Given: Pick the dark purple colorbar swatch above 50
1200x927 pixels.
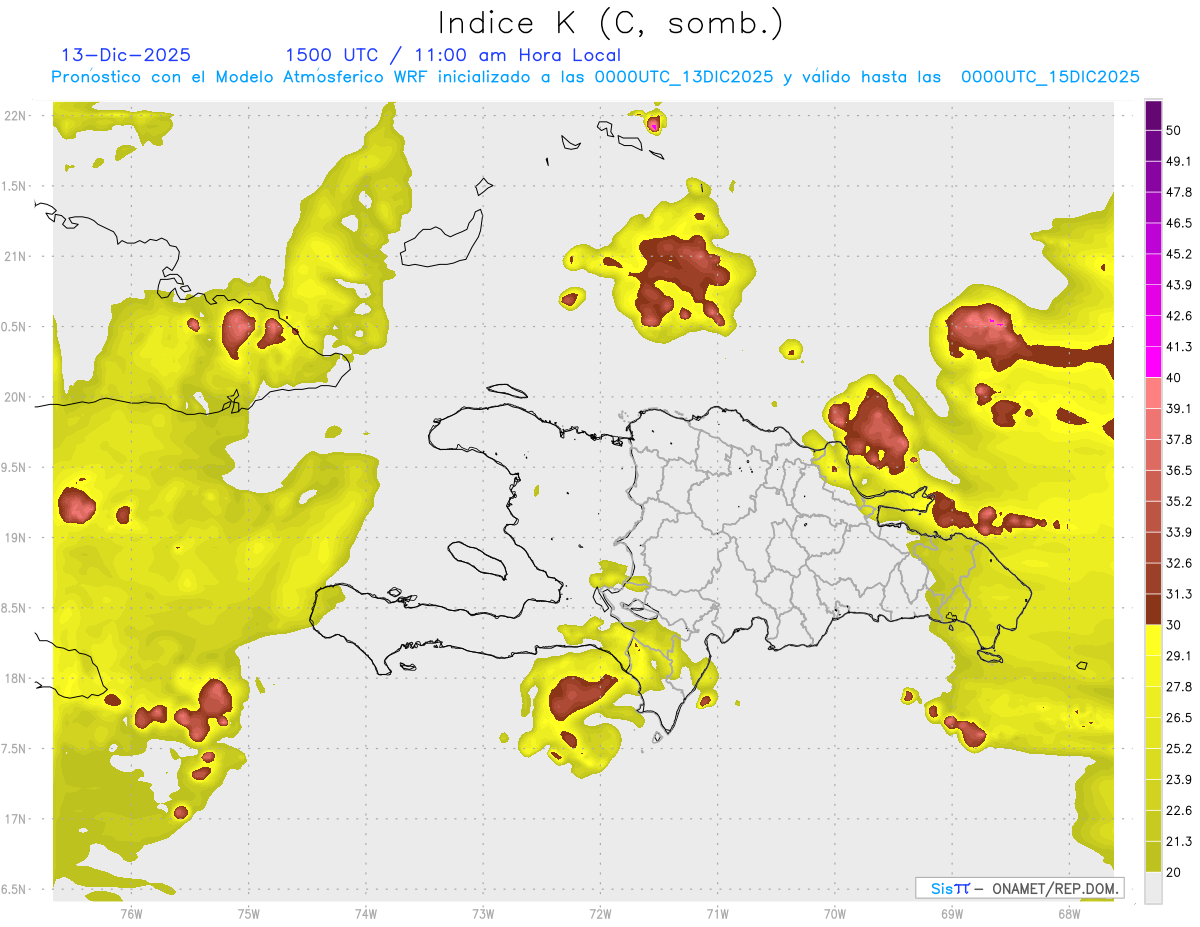Looking at the screenshot, I should click(x=1154, y=115).
